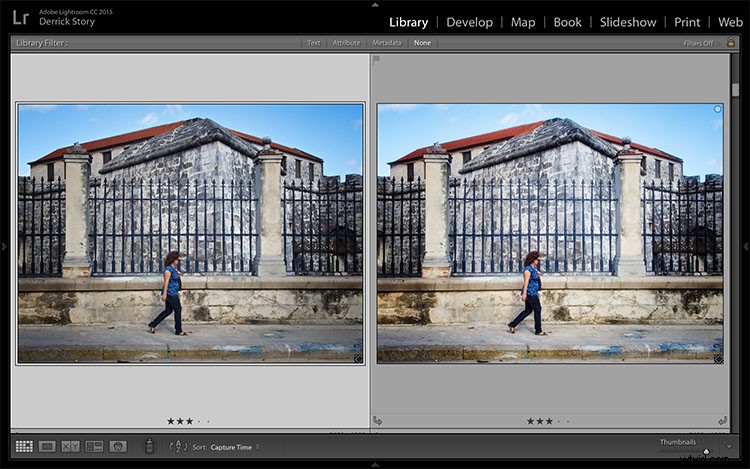Toggle flag on right photo cell
The width and height of the screenshot is (750, 469).
pos(376,60)
